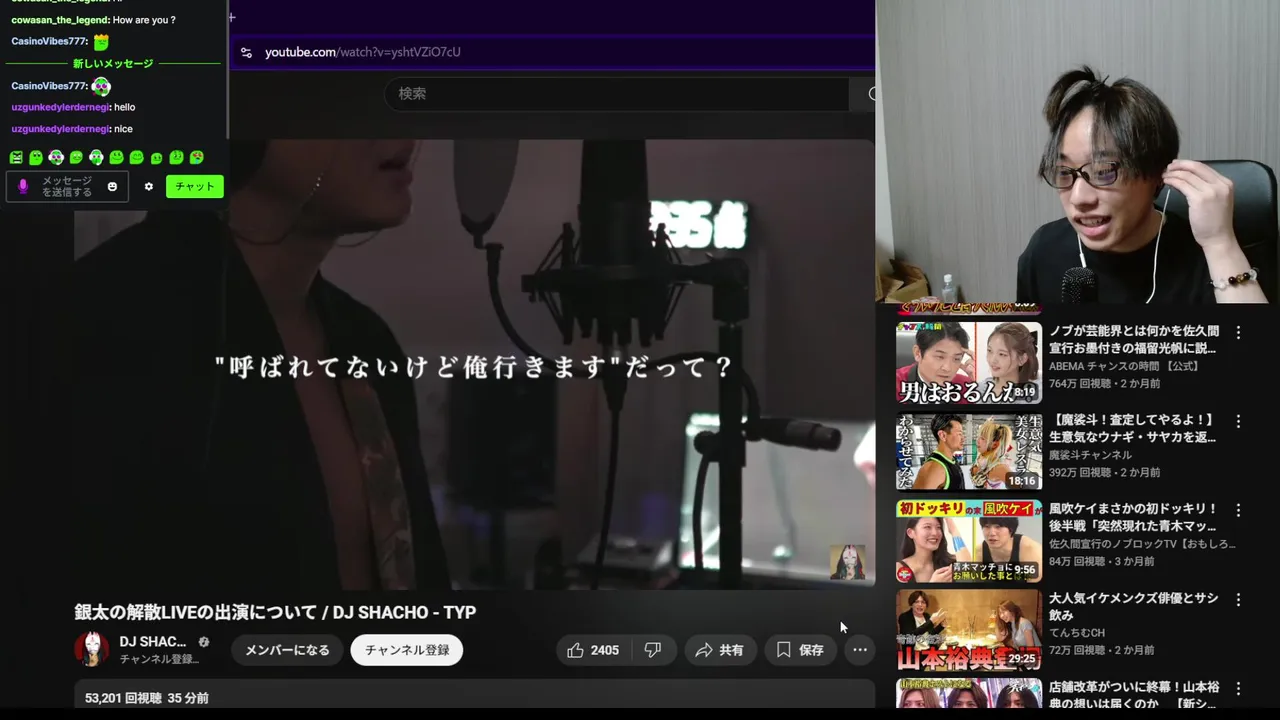This screenshot has width=1280, height=720.
Task: Open menu for ノブが芸能界 video
Action: [1238, 332]
